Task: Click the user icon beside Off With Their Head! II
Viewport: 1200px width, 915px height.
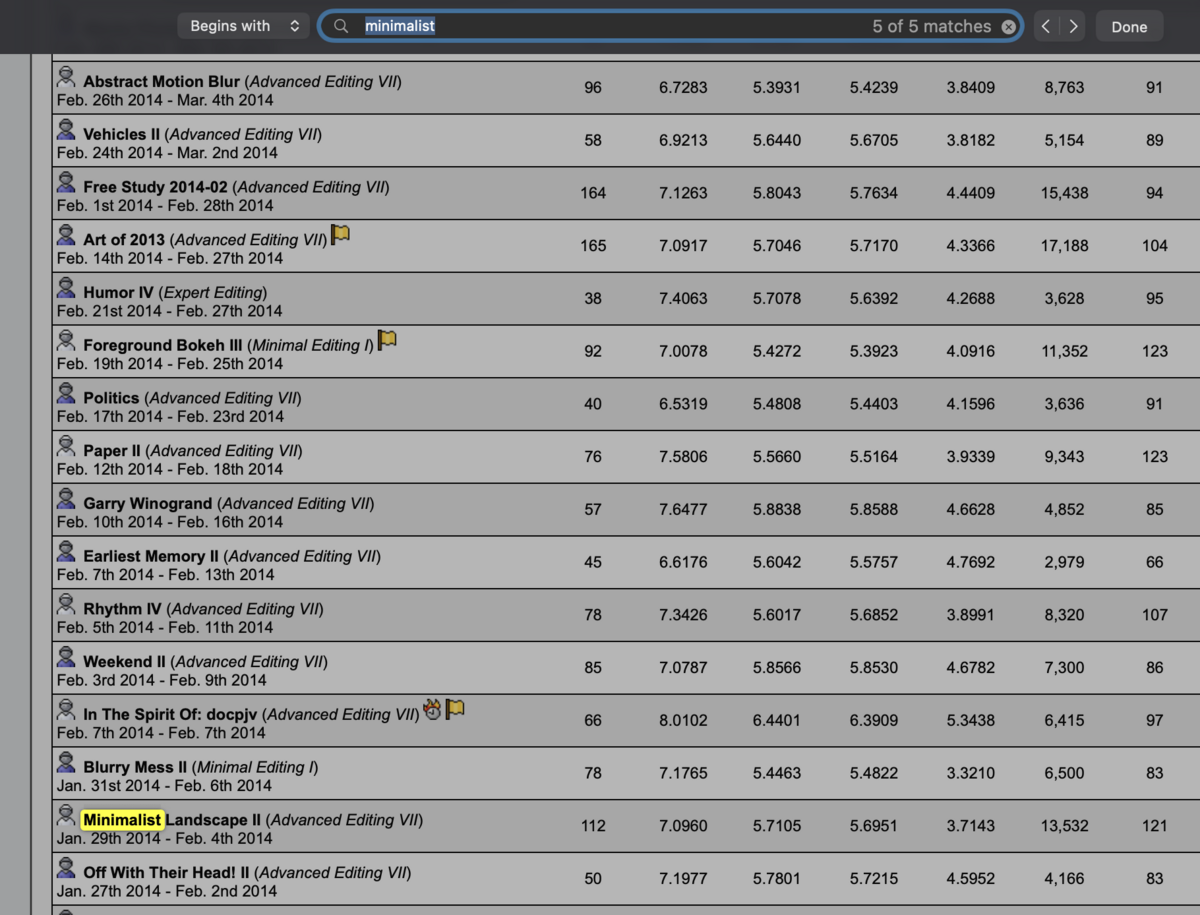Action: pos(66,869)
